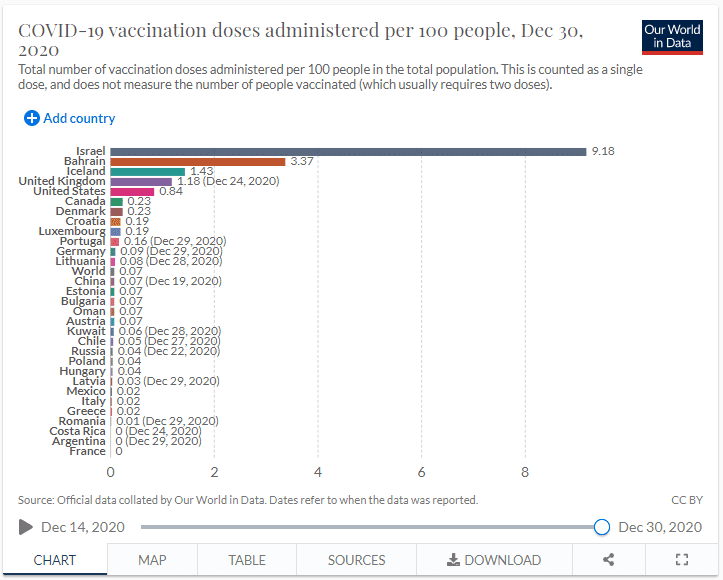Click the Add country link text
The height and width of the screenshot is (580, 723).
click(x=79, y=118)
